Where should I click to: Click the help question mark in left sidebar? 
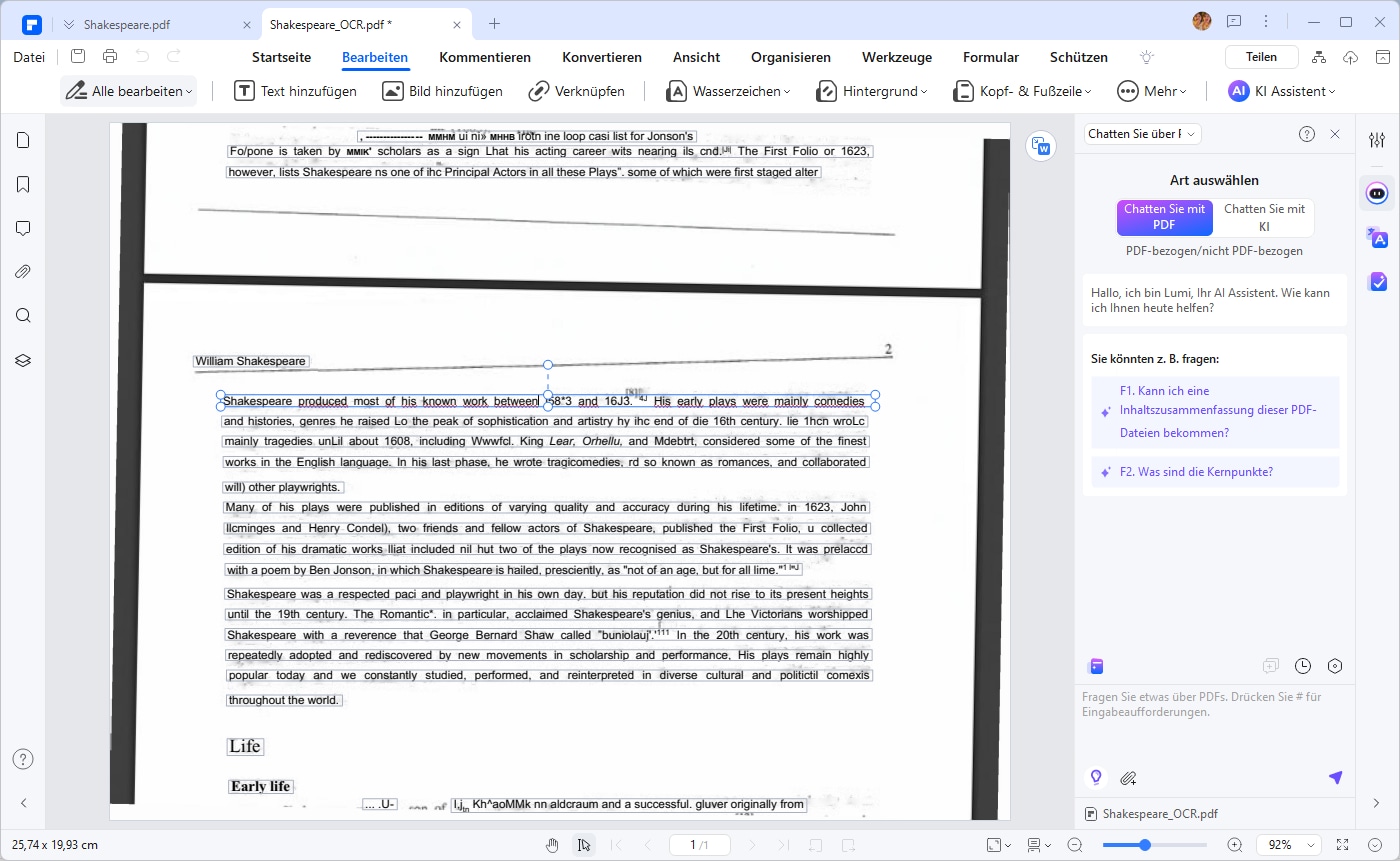click(x=23, y=759)
